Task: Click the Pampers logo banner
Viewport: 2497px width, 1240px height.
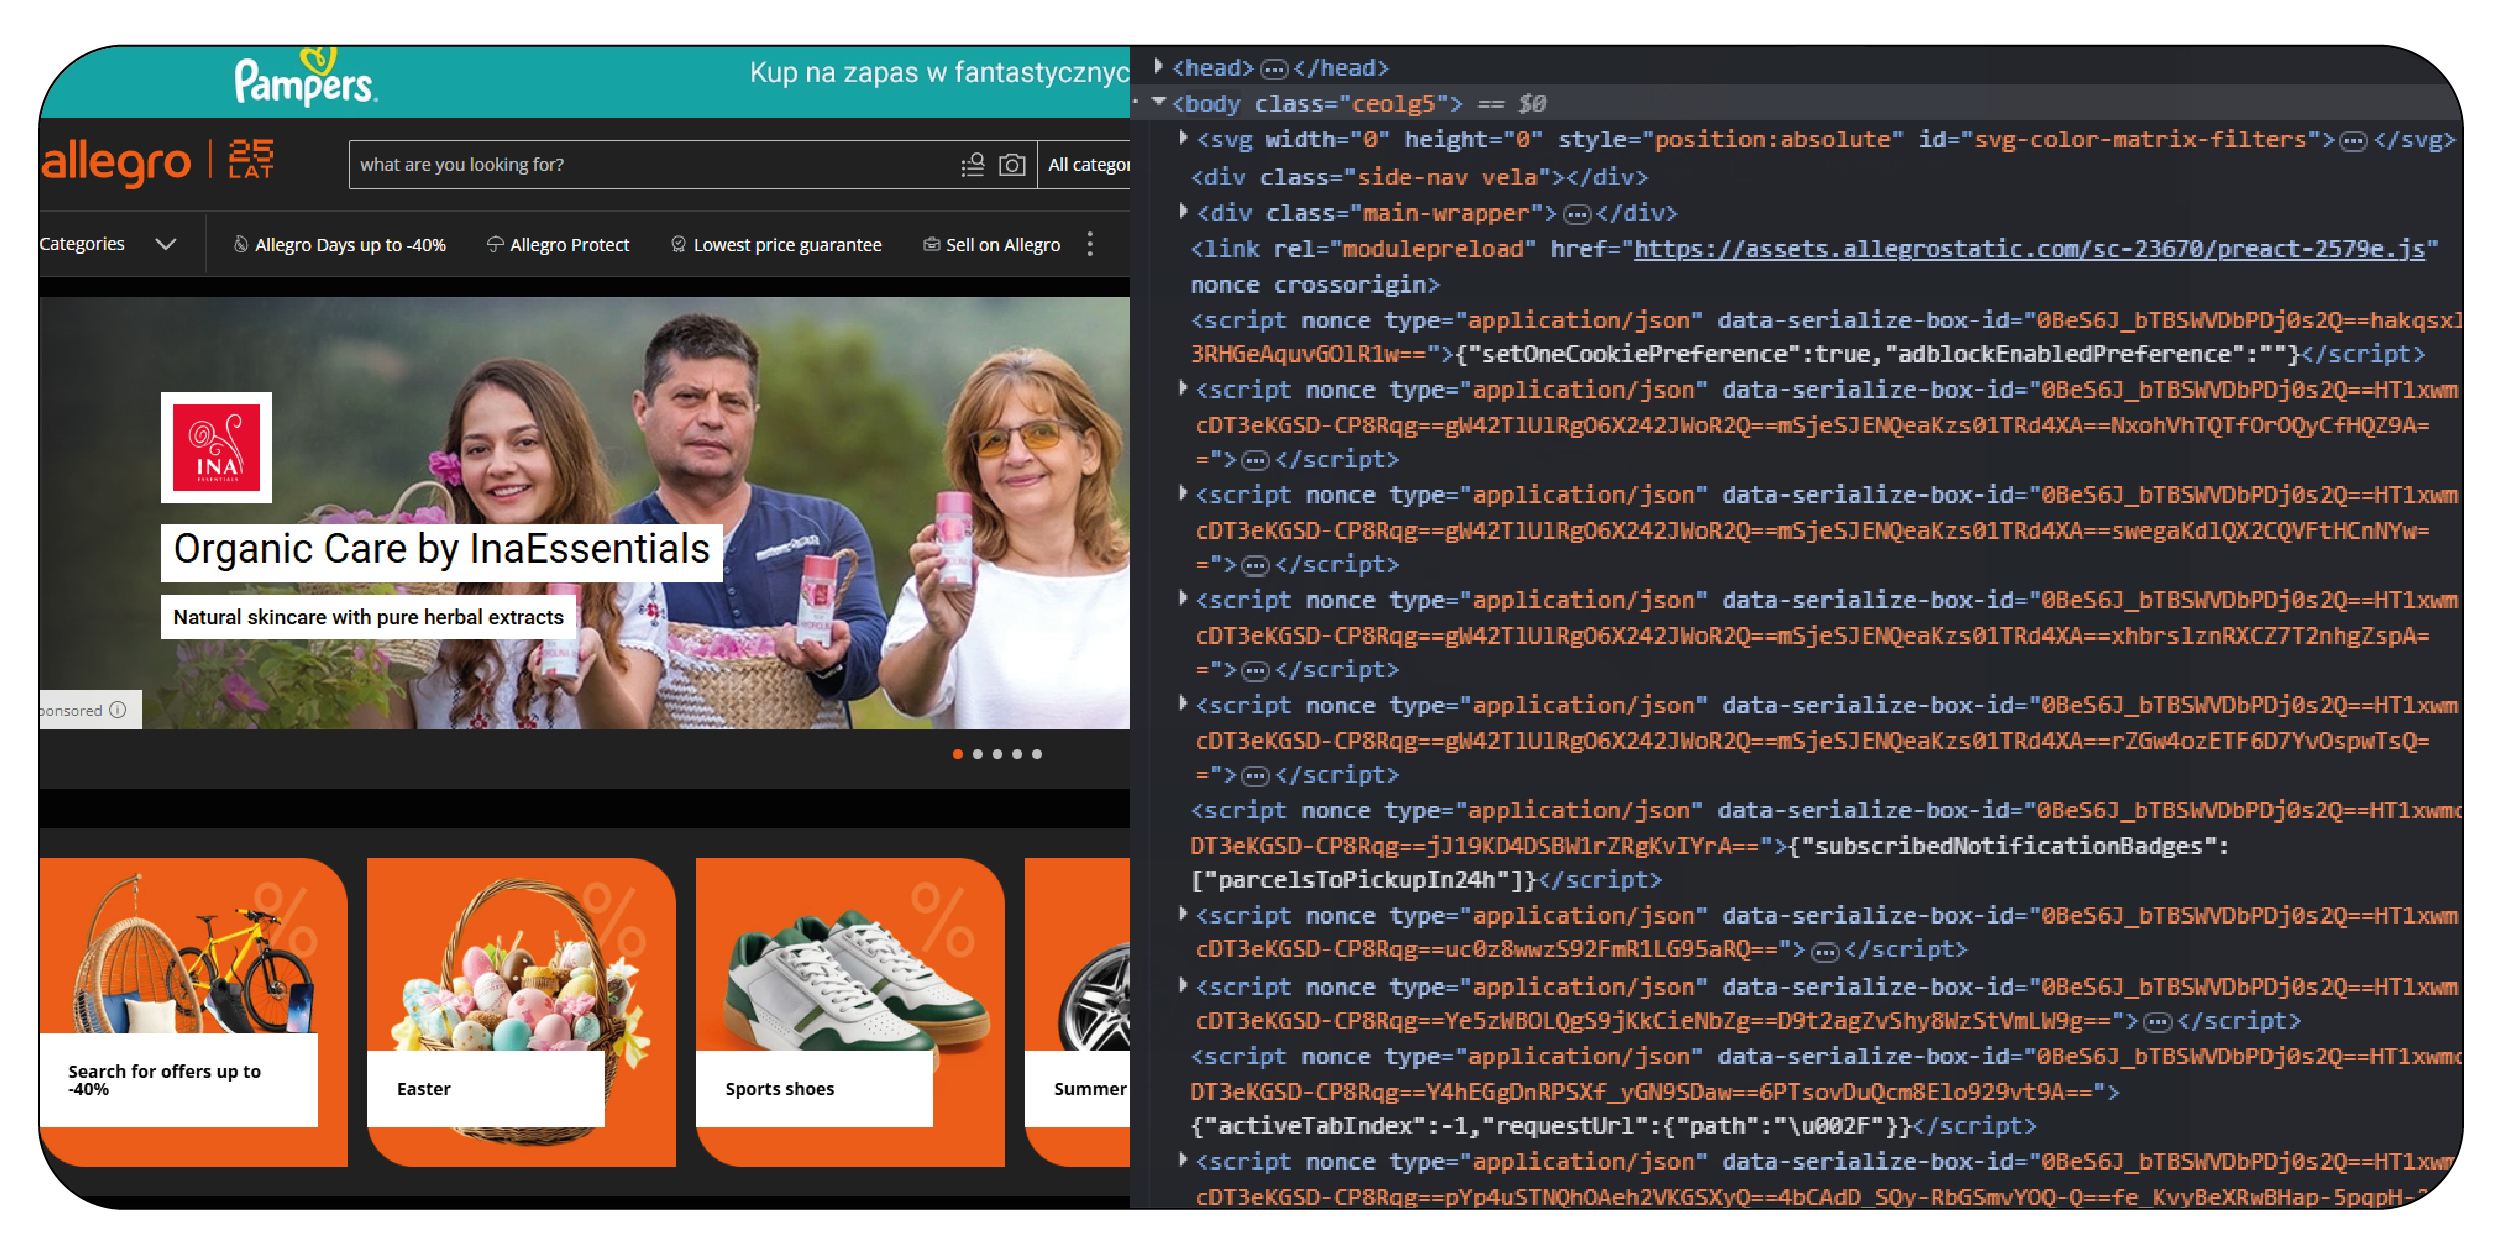Action: 305,80
